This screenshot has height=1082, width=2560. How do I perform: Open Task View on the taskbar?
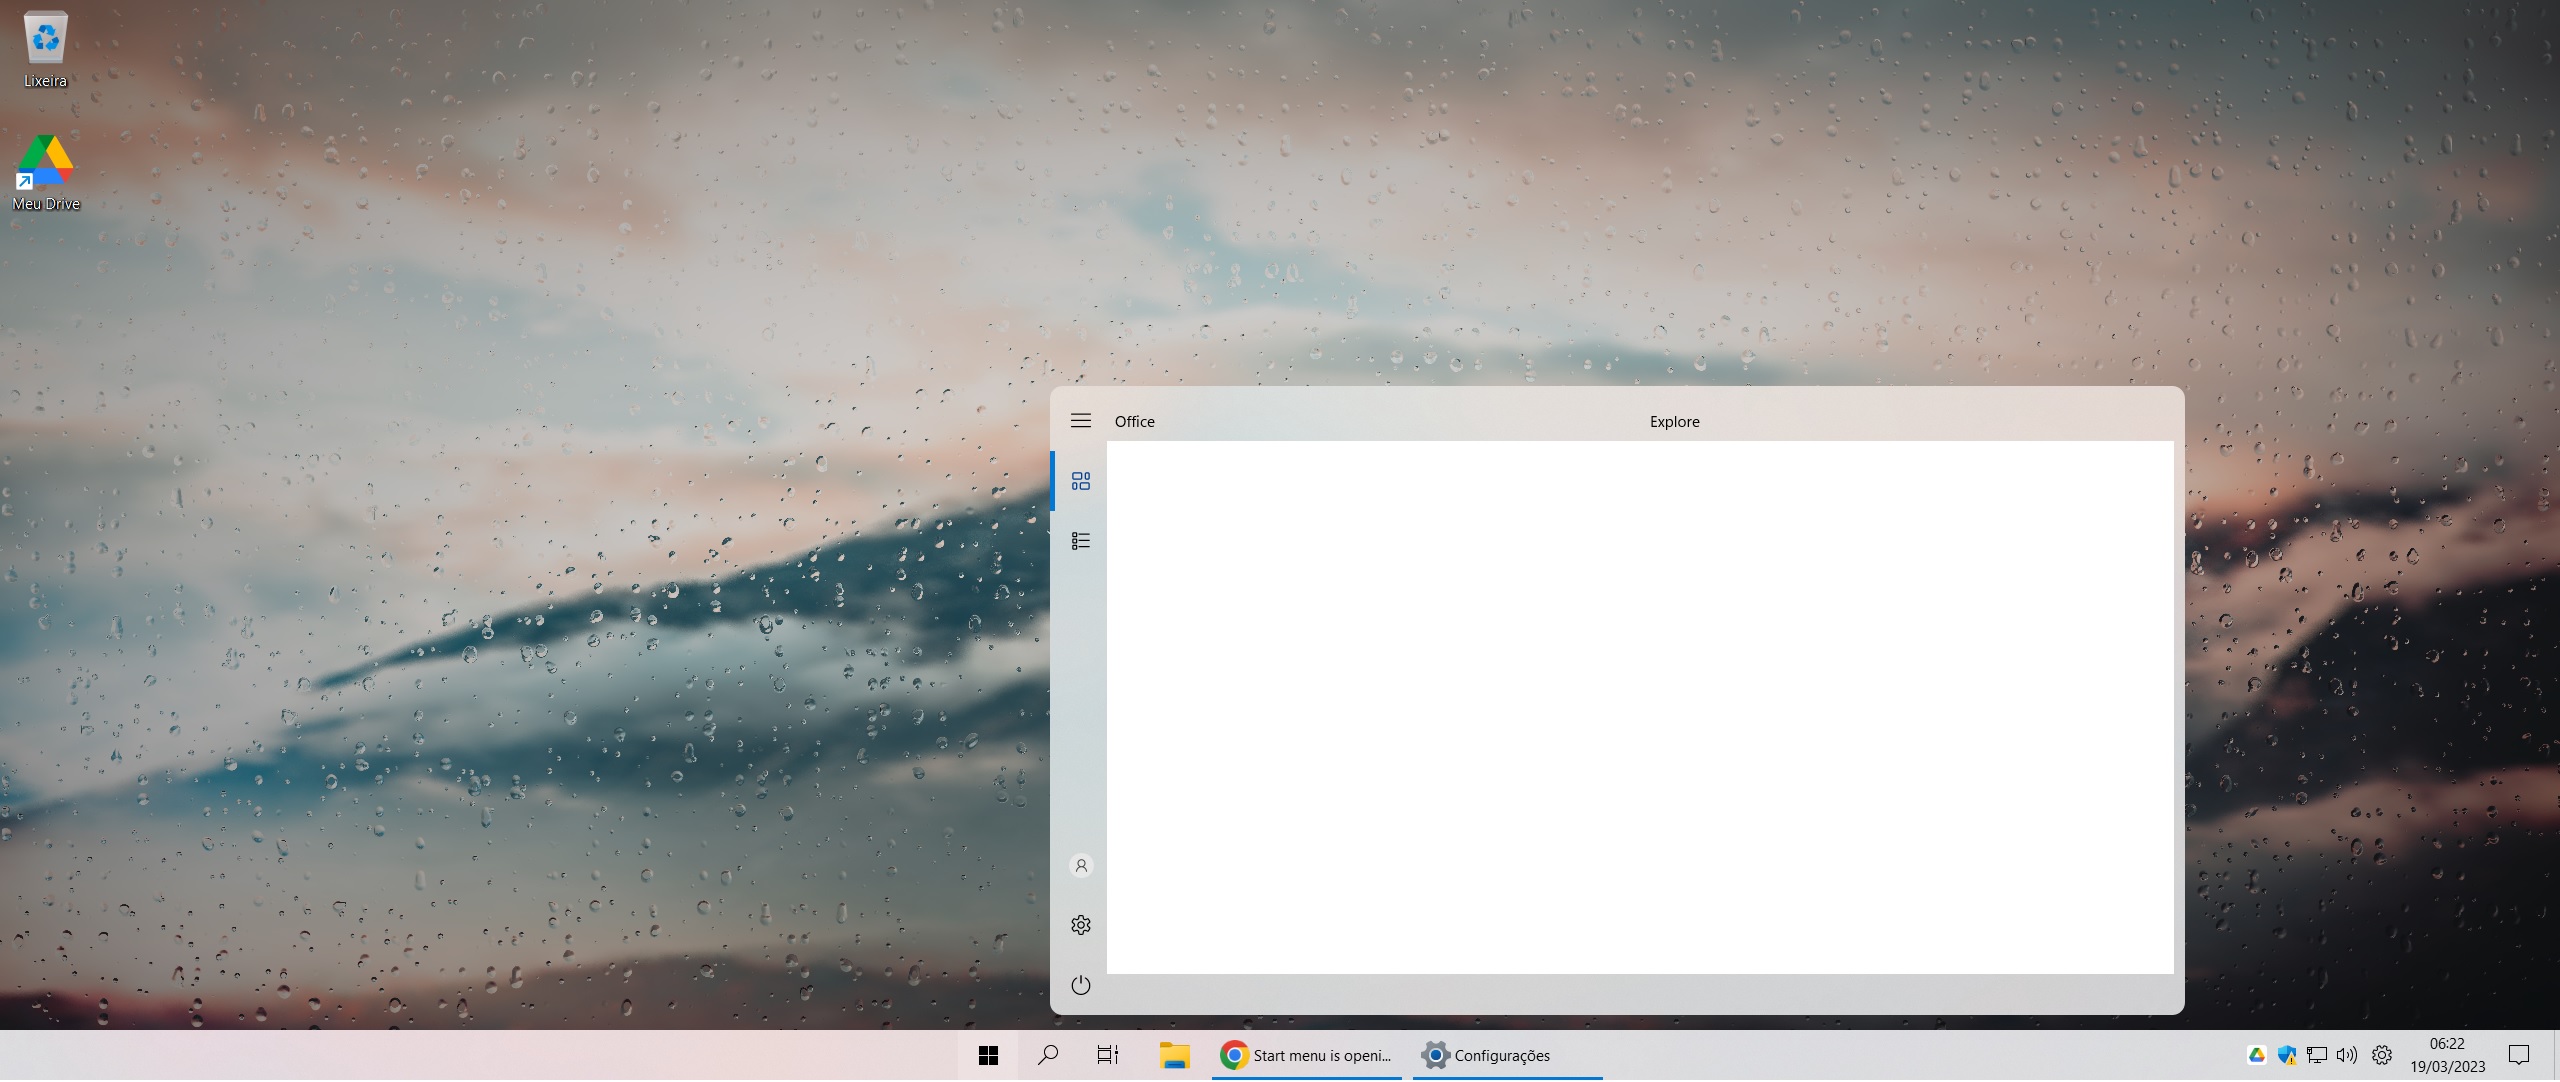[1108, 1056]
